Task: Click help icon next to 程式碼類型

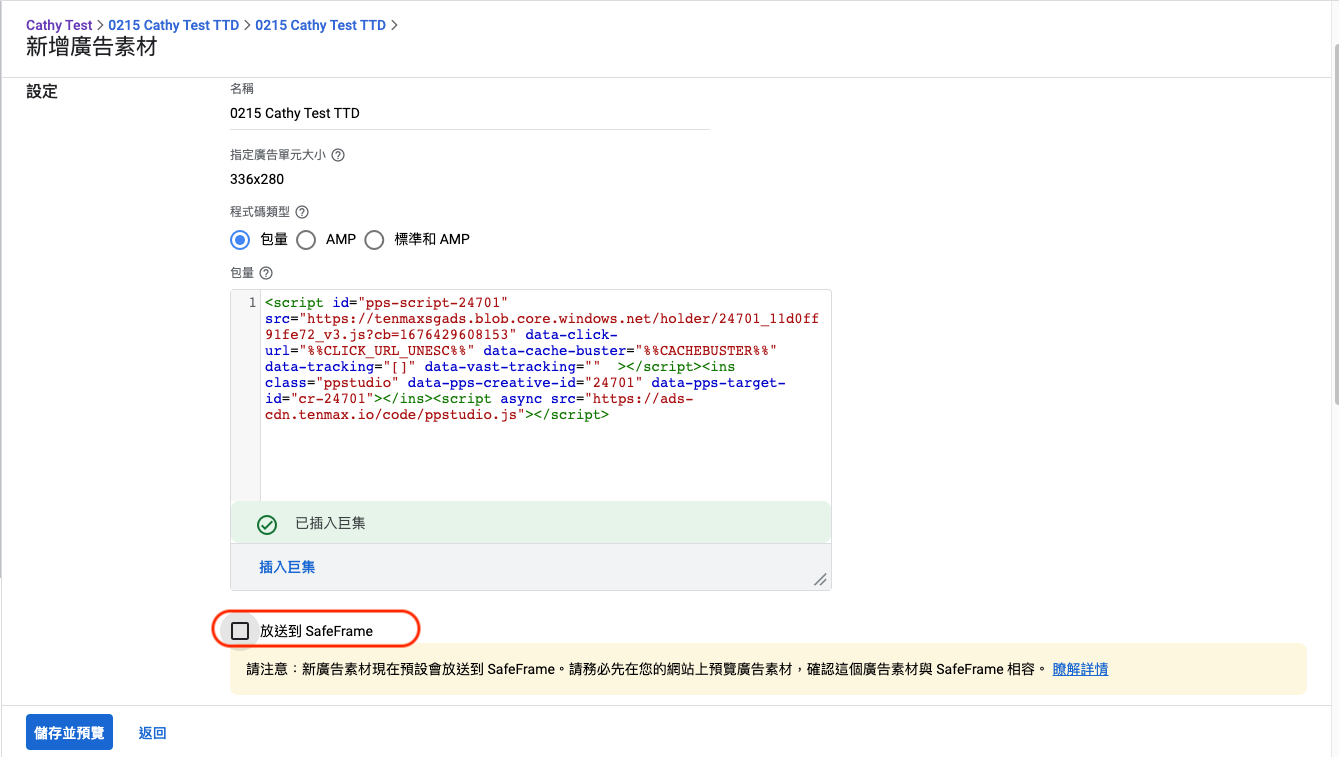Action: click(302, 212)
